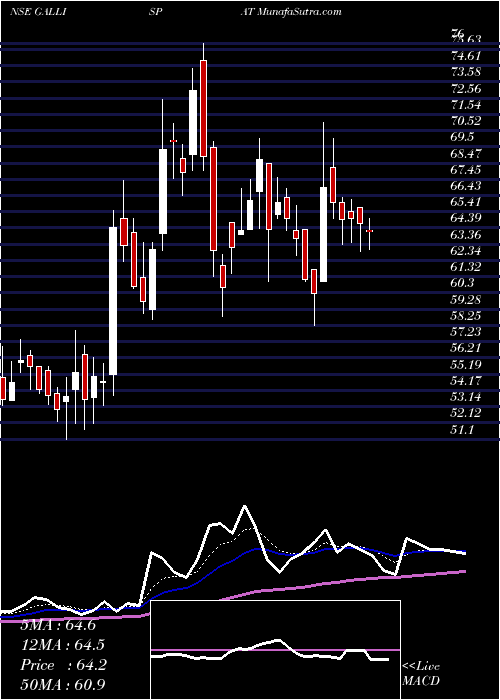Click the 66.43 price level label

[x=466, y=186]
